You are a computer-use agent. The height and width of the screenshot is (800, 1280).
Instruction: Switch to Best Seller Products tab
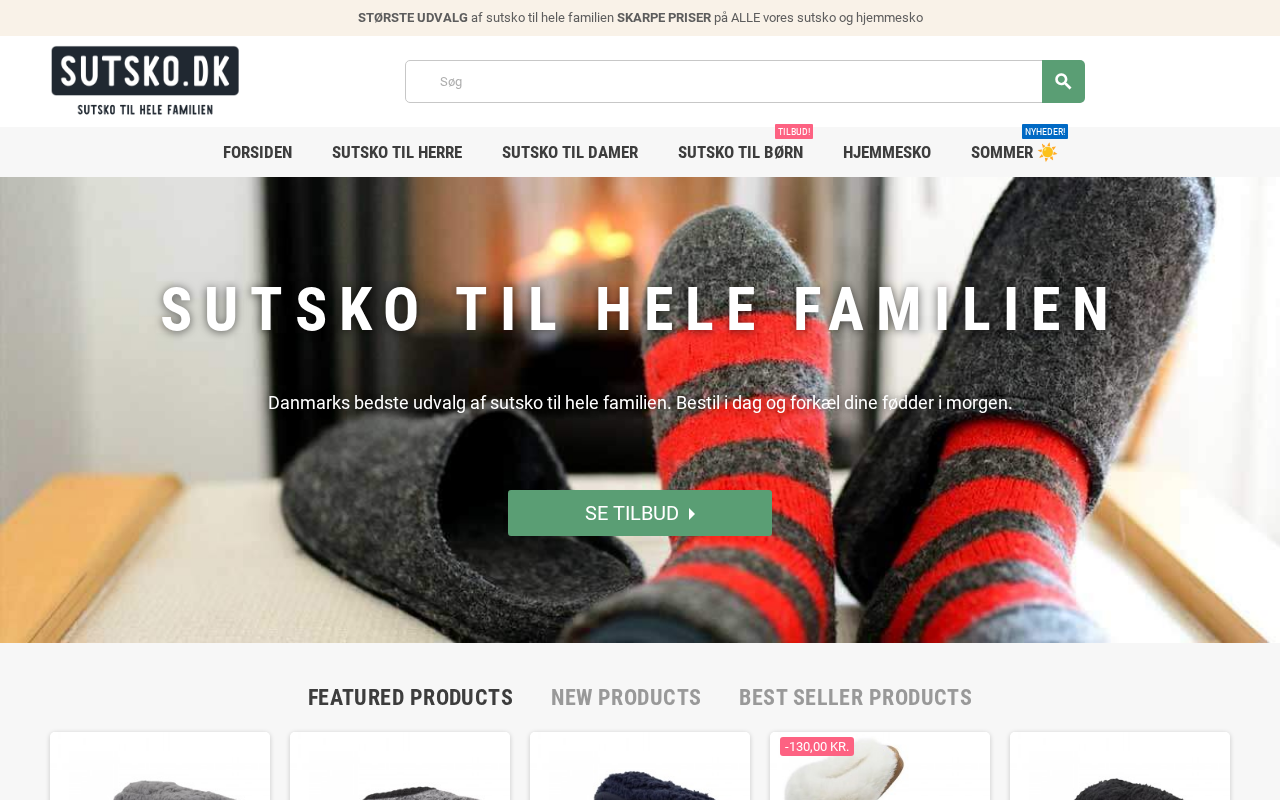click(x=855, y=697)
